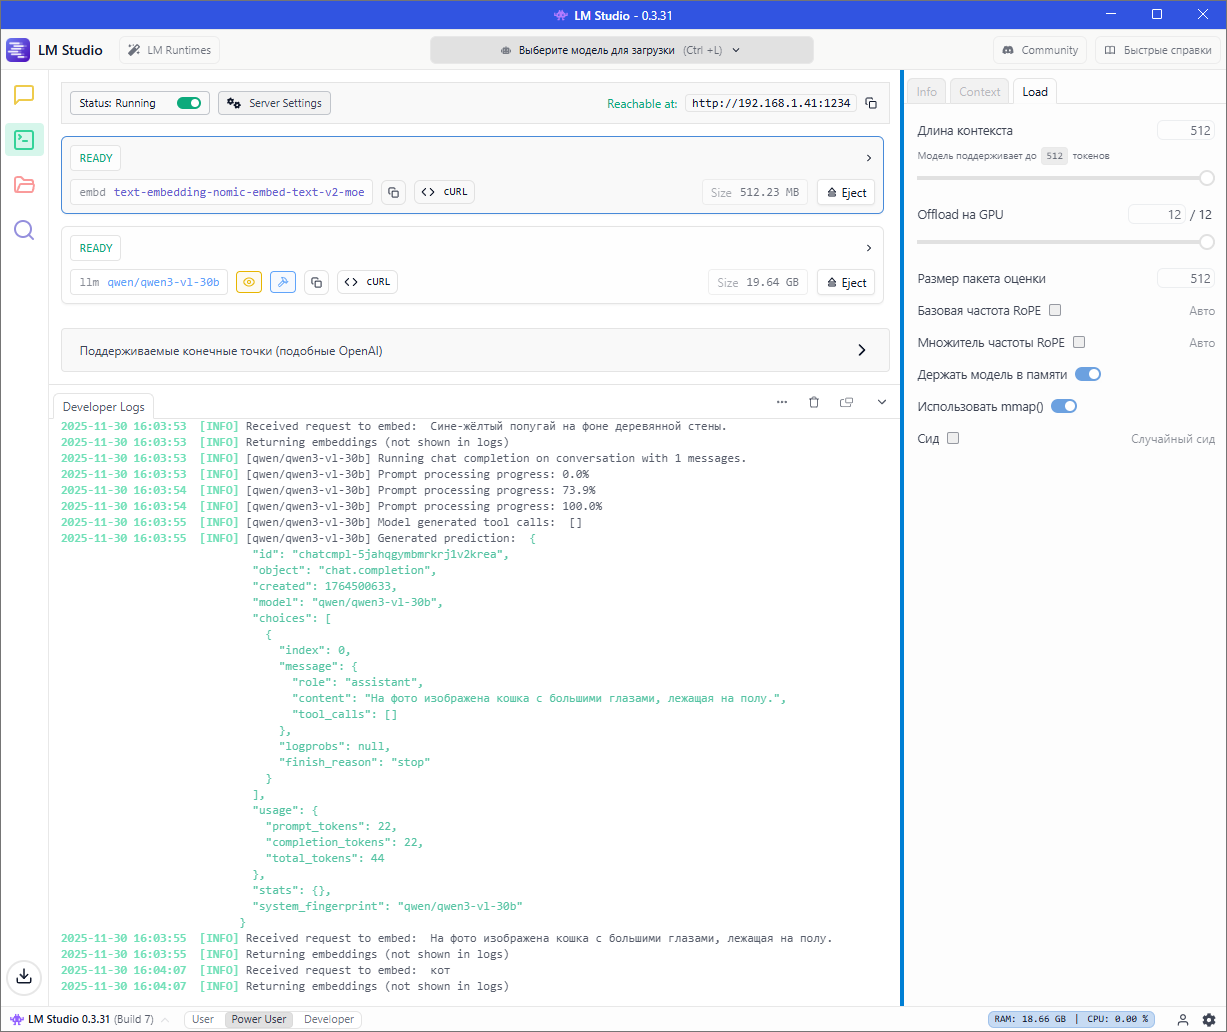The width and height of the screenshot is (1227, 1032).
Task: Open the Chat sidebar icon
Action: [x=24, y=95]
